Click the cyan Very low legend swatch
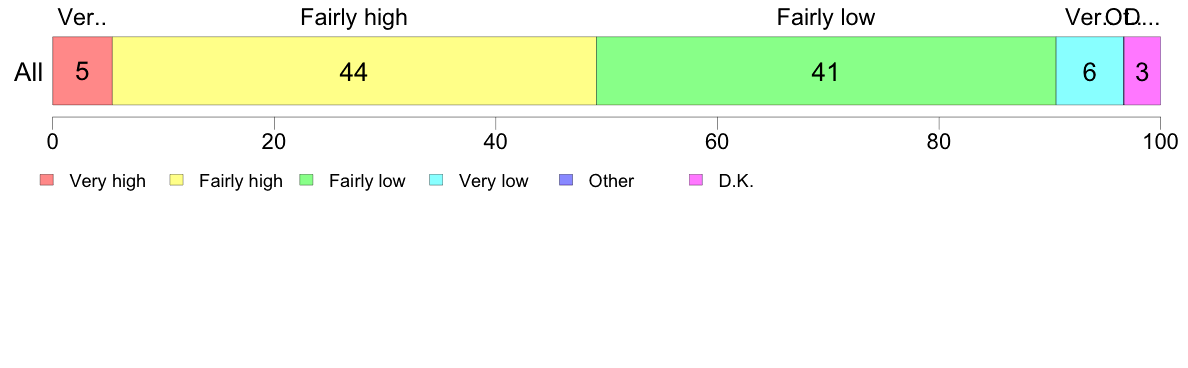 click(436, 180)
